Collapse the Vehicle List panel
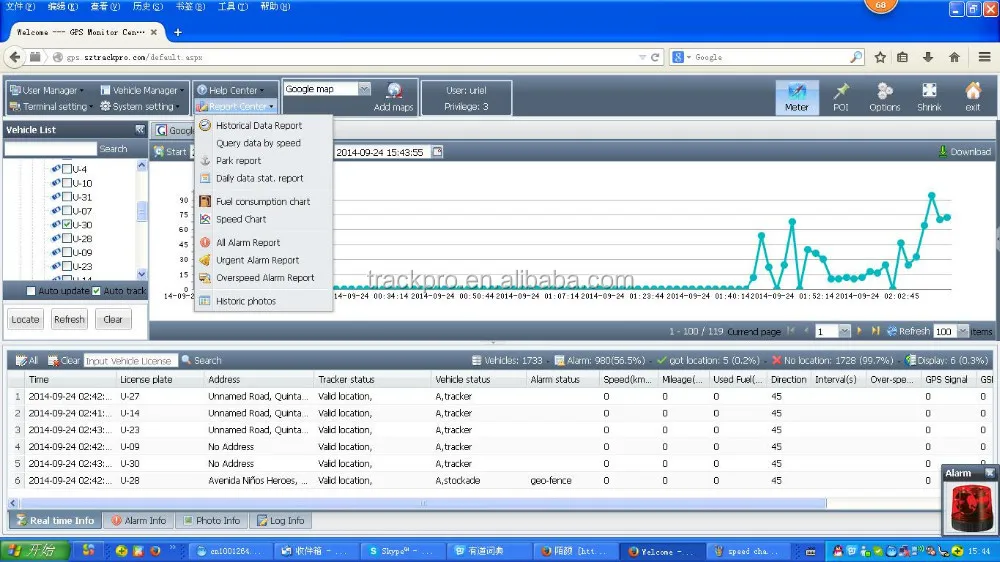 click(140, 130)
